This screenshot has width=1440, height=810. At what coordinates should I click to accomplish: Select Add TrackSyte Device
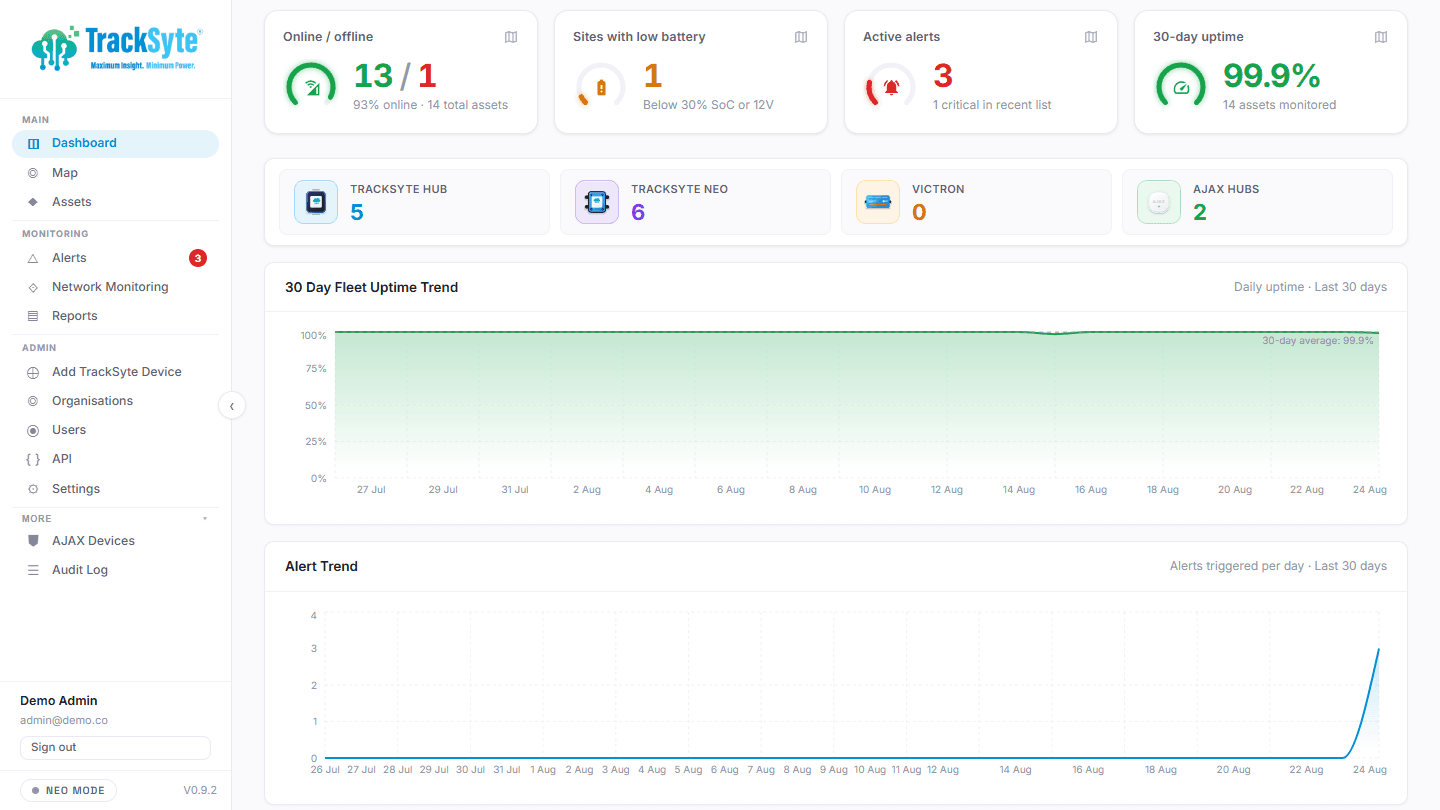point(115,372)
